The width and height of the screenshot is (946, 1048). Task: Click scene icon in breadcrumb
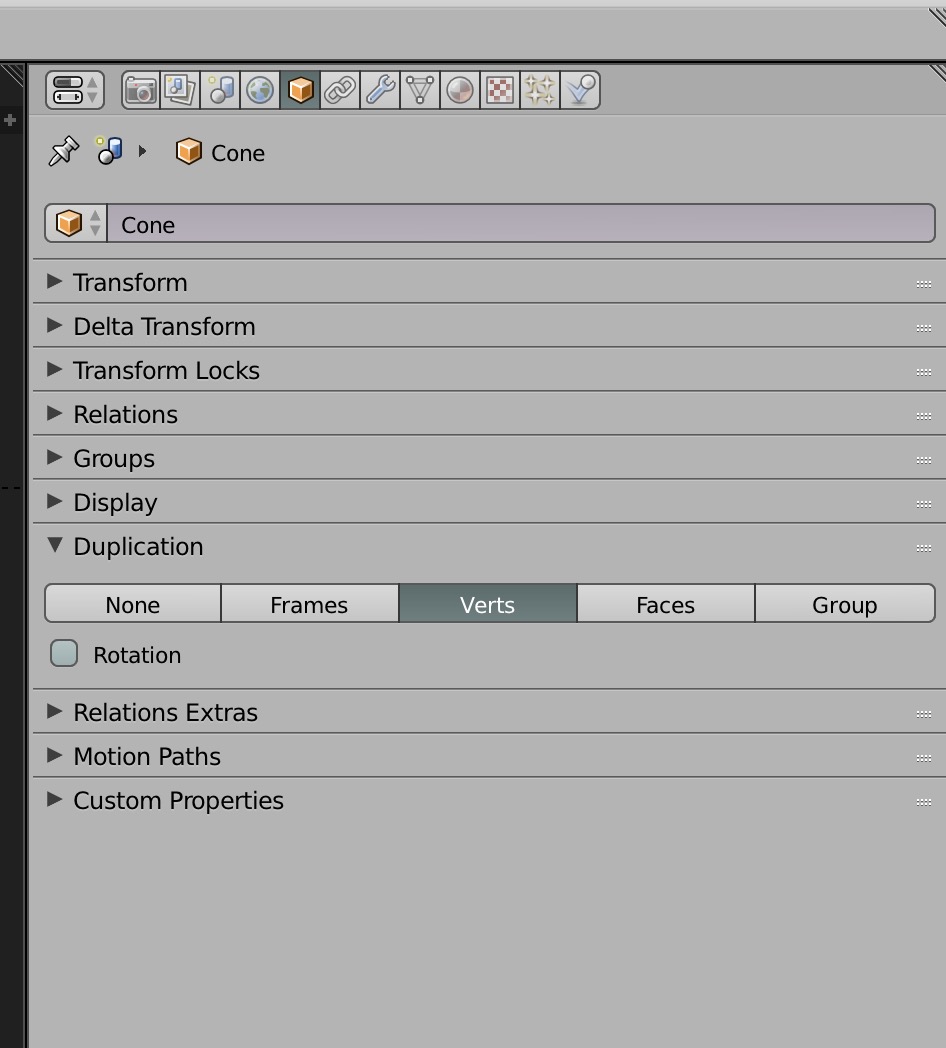[x=109, y=150]
